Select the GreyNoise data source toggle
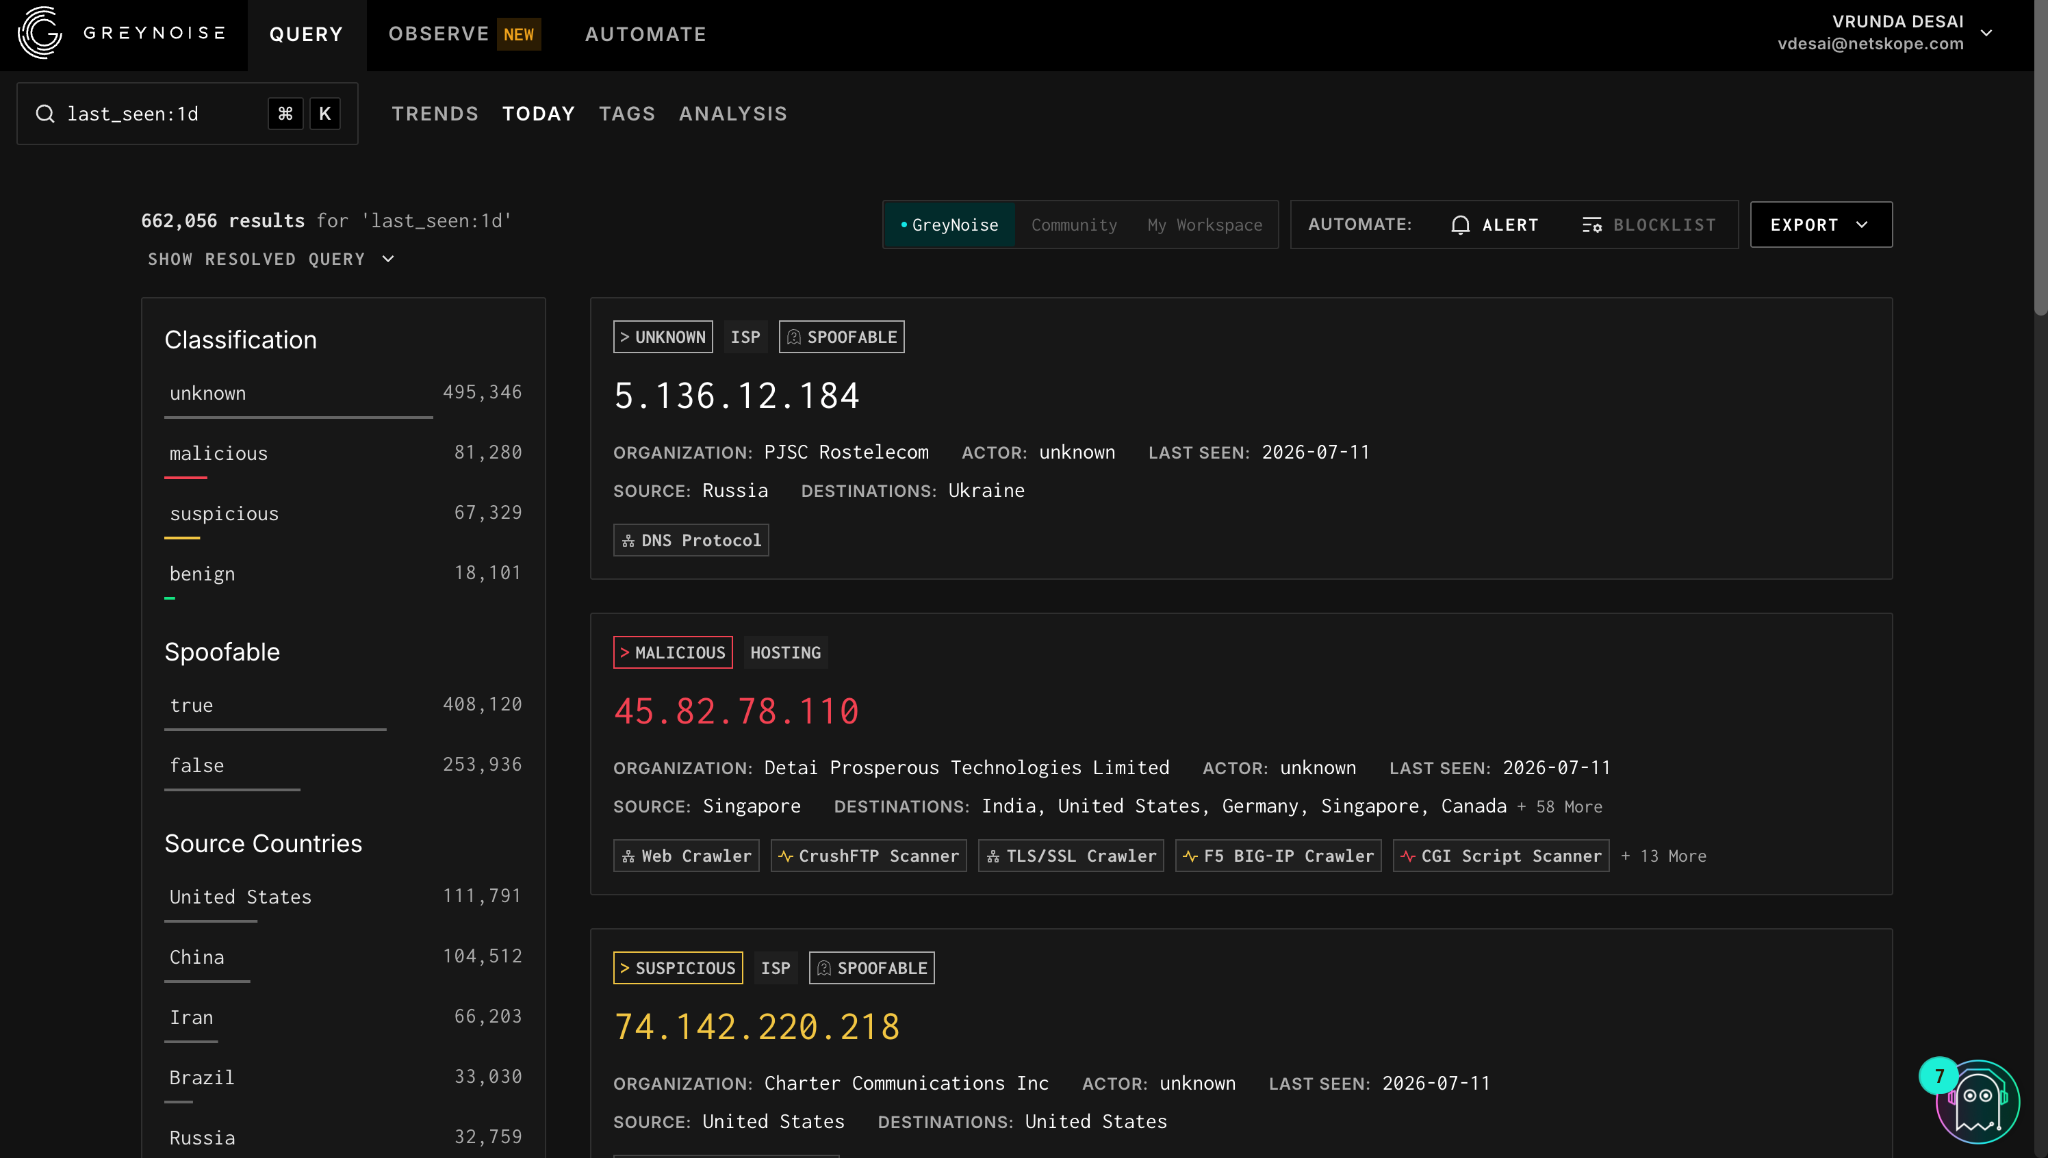The width and height of the screenshot is (2048, 1158). click(949, 225)
